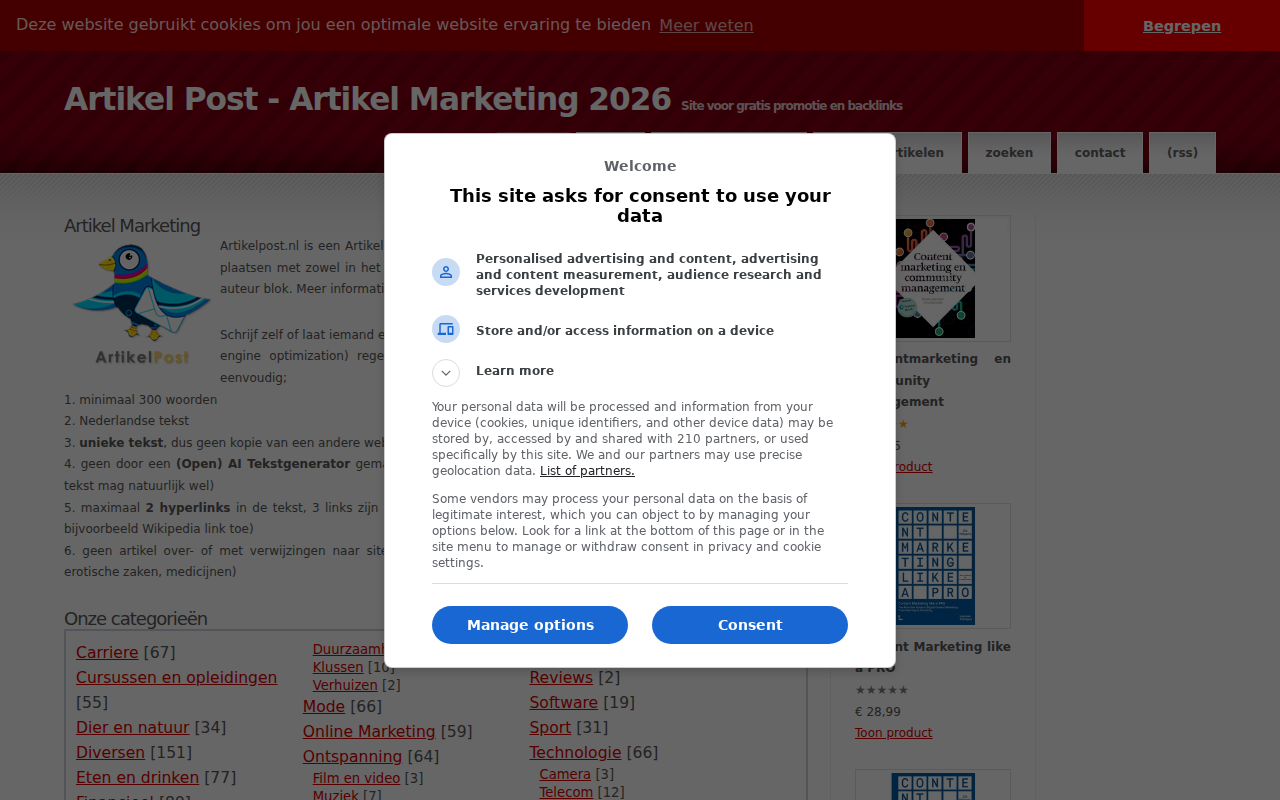Open the Meer weten cookie link
Screen dimensions: 1280x800
[x=706, y=25]
